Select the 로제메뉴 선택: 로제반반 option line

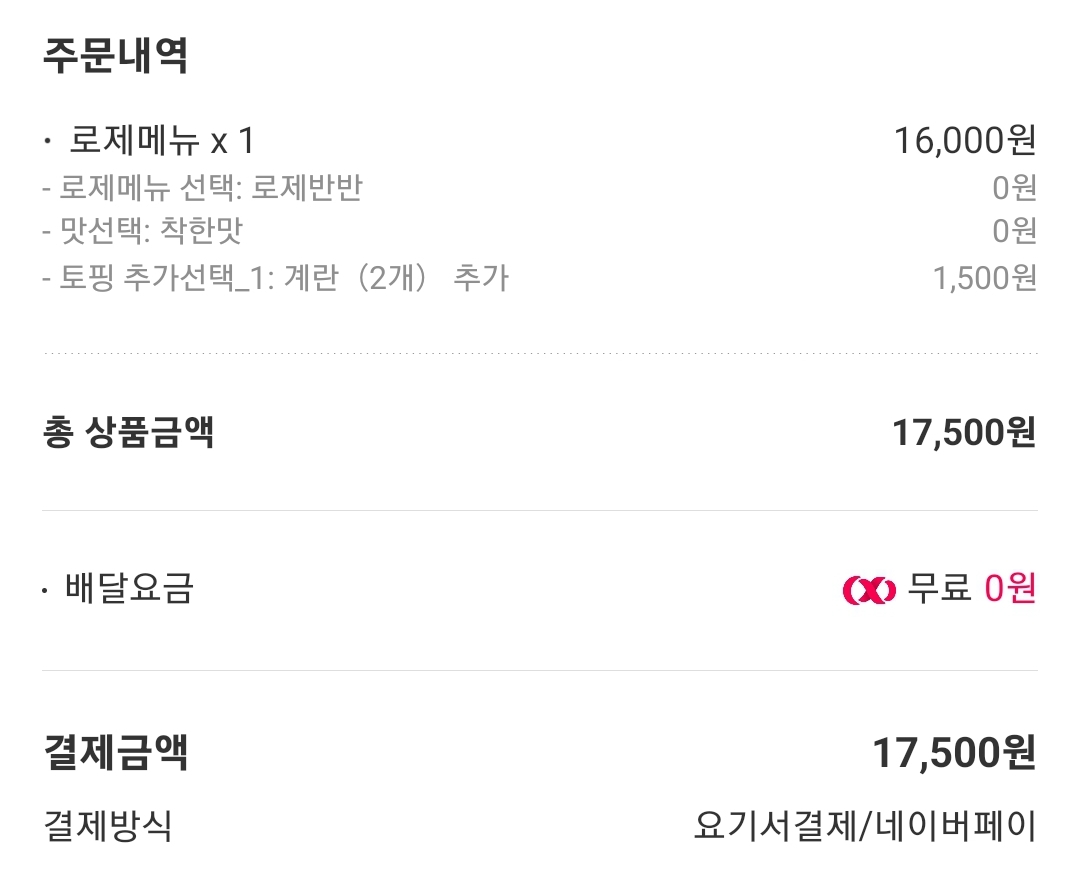202,187
